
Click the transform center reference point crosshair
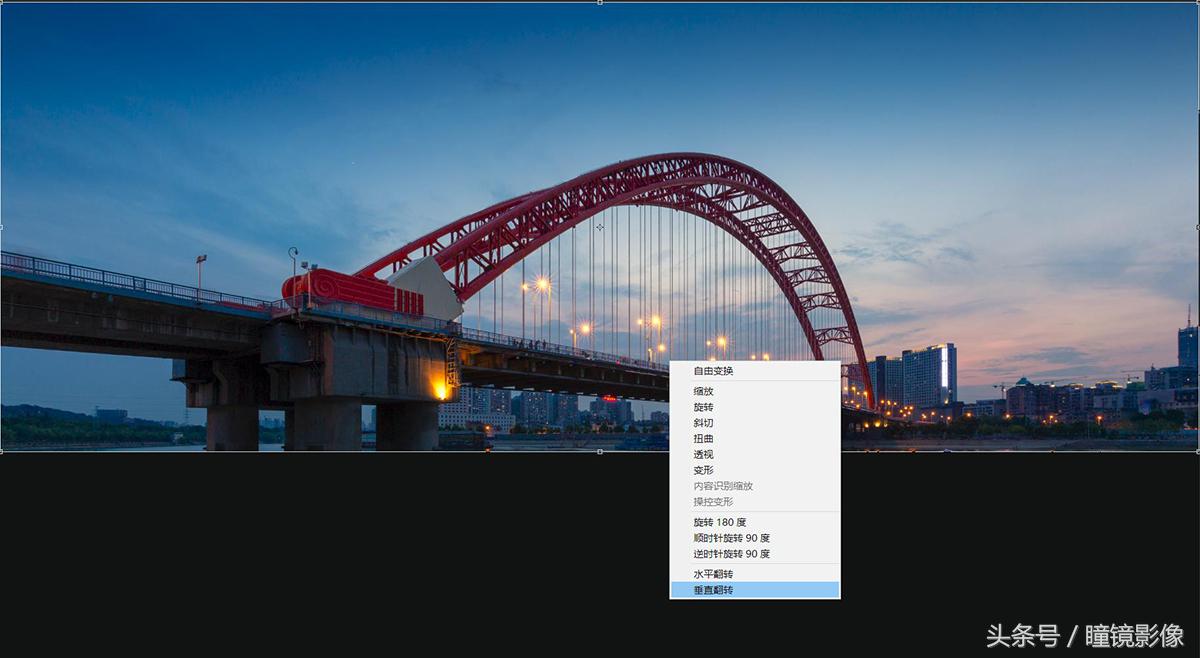pos(600,227)
